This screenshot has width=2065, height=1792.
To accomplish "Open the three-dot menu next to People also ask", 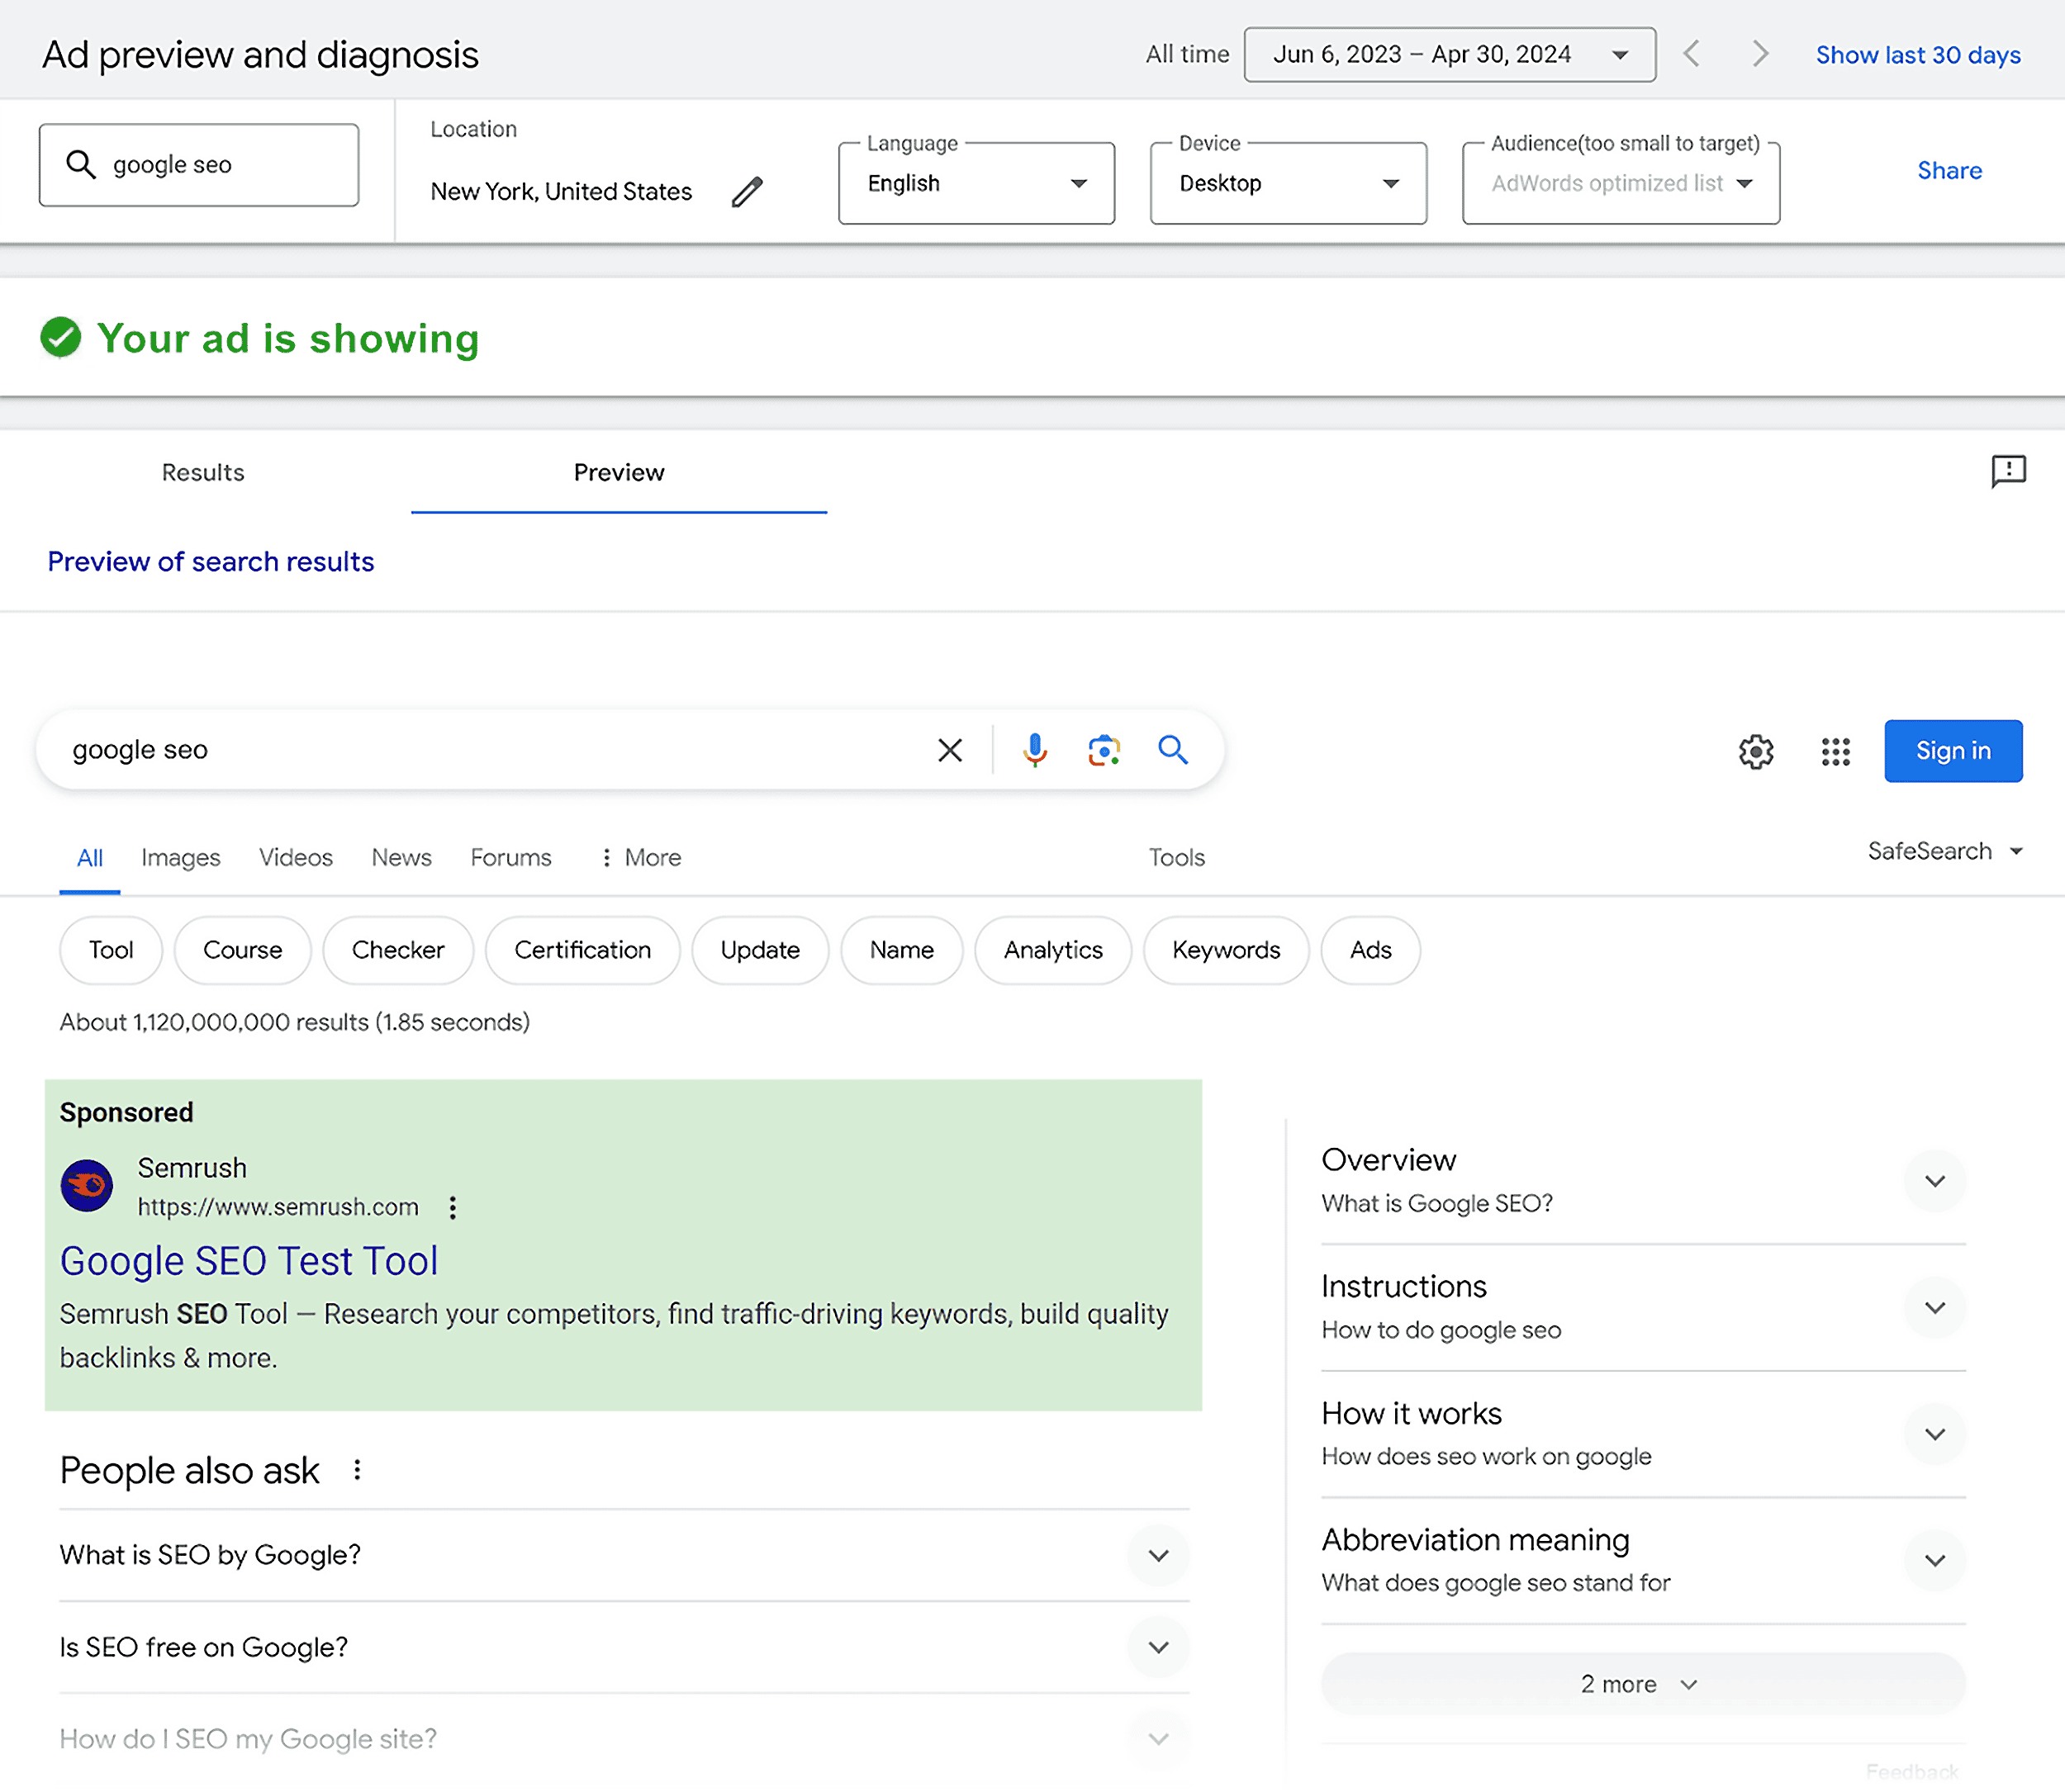I will click(x=358, y=1470).
